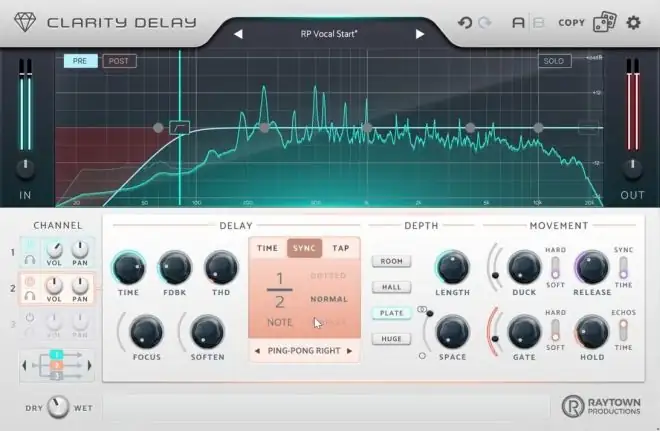
Task: Select the POST analyzer tab
Action: (119, 61)
